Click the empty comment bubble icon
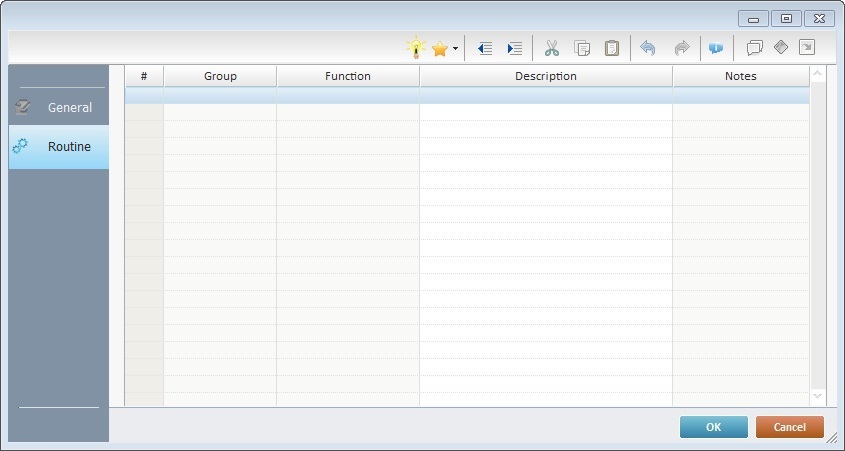The image size is (845, 451). pos(755,48)
